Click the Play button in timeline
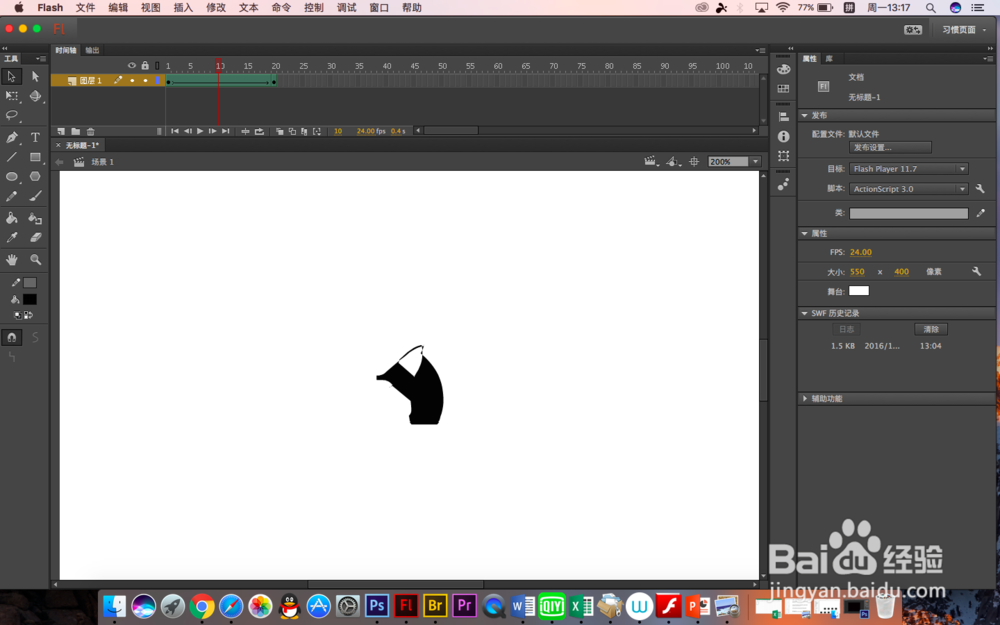This screenshot has width=1000, height=625. pyautogui.click(x=200, y=131)
